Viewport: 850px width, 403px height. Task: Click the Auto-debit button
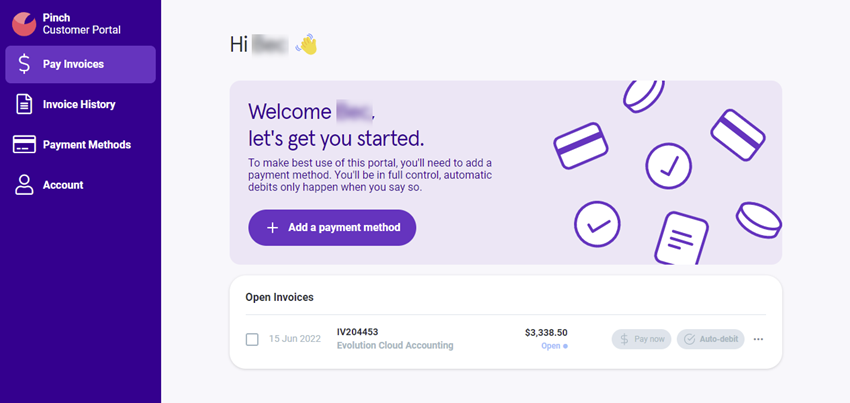(711, 339)
